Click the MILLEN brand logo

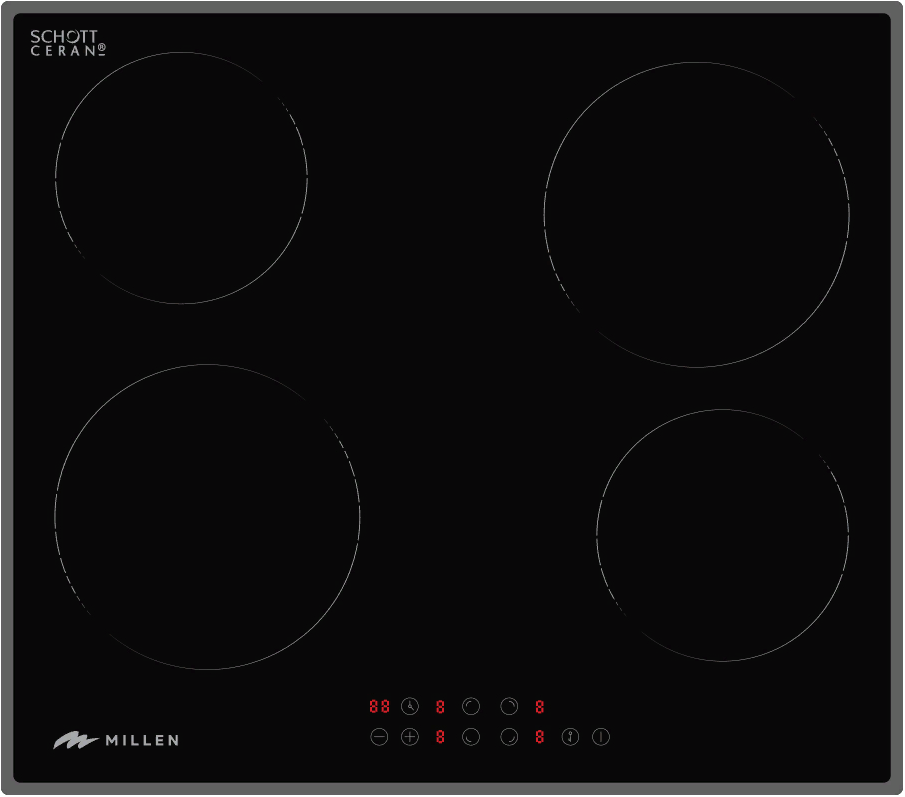pos(116,741)
